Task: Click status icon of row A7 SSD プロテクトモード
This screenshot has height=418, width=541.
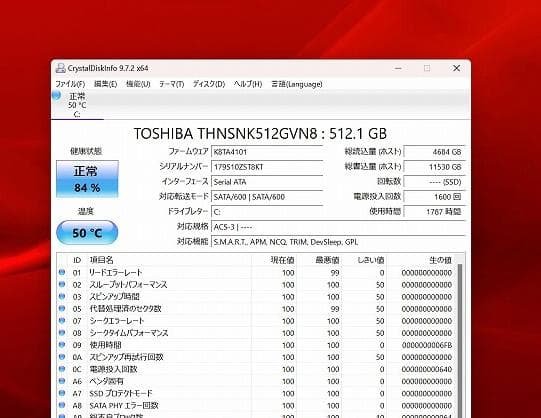Action: (62, 393)
